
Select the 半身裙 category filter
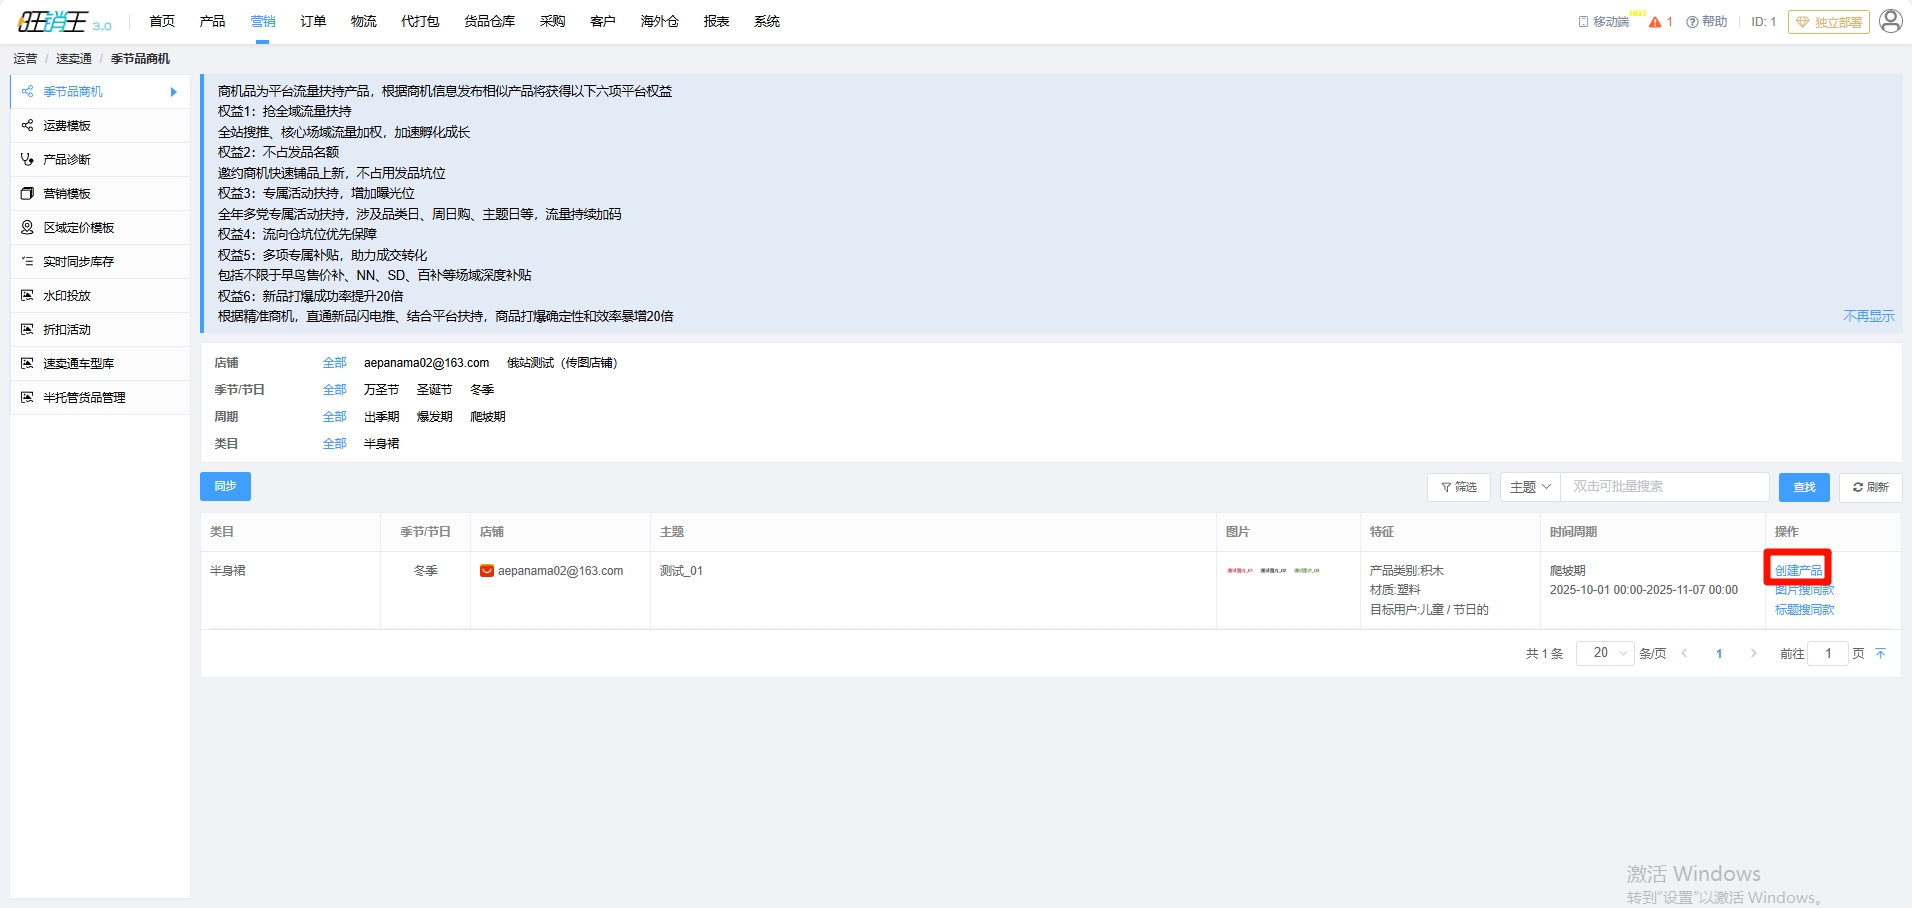(381, 444)
